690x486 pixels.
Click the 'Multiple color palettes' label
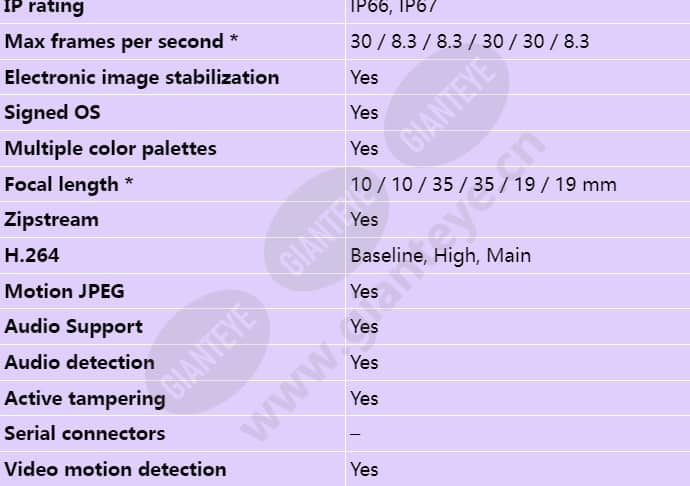pyautogui.click(x=110, y=149)
